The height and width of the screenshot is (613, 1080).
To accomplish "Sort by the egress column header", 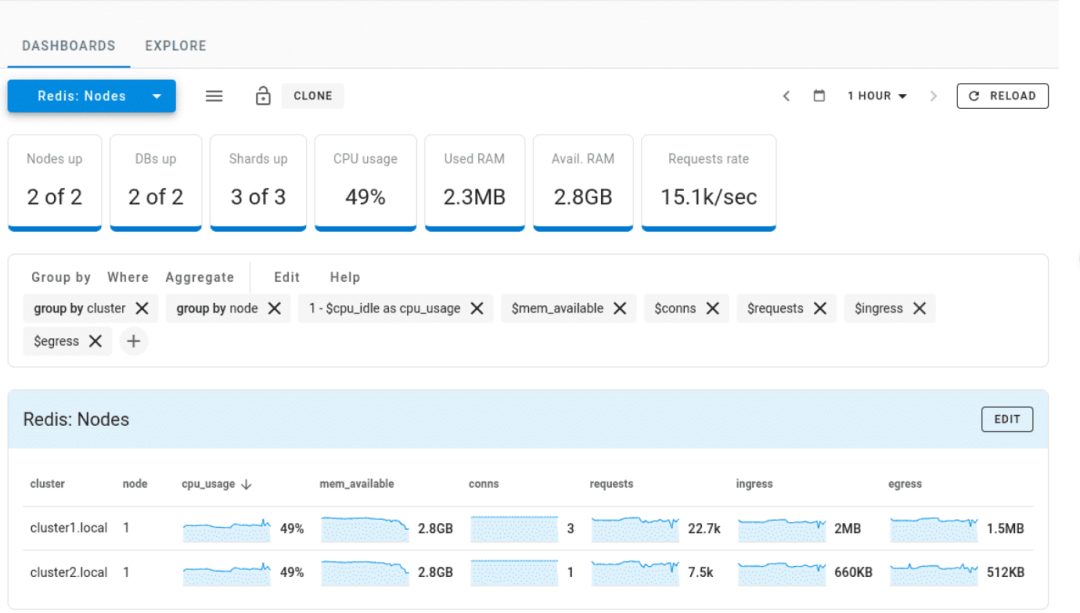I will tap(905, 484).
